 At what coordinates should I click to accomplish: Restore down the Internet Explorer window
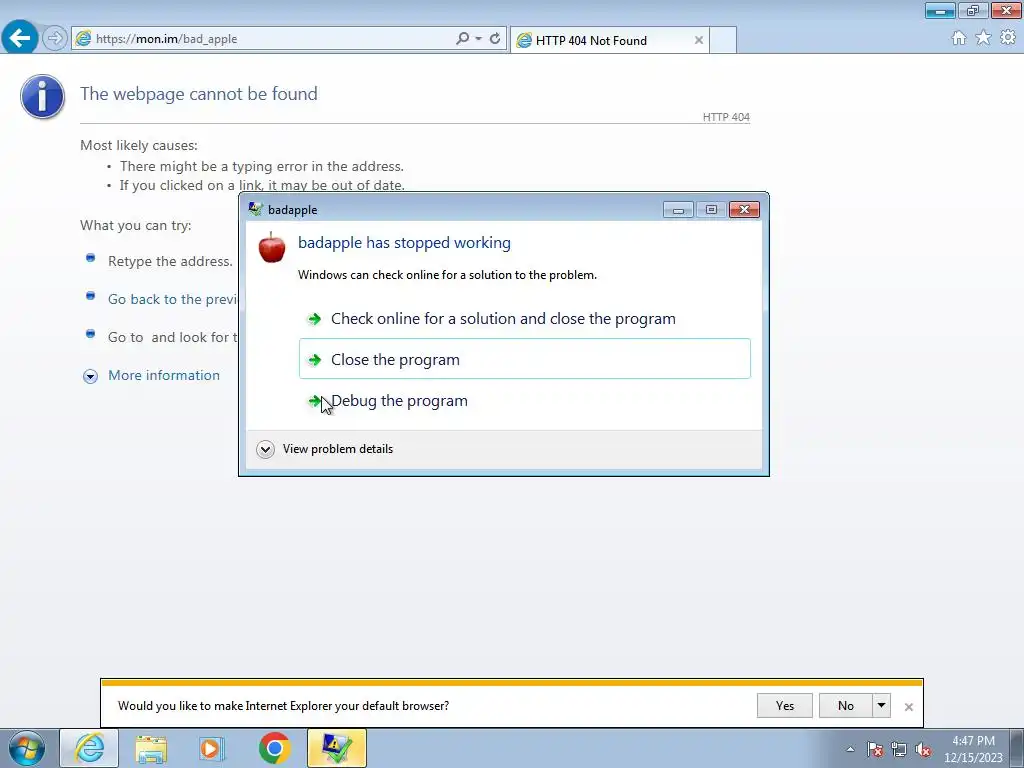click(973, 10)
